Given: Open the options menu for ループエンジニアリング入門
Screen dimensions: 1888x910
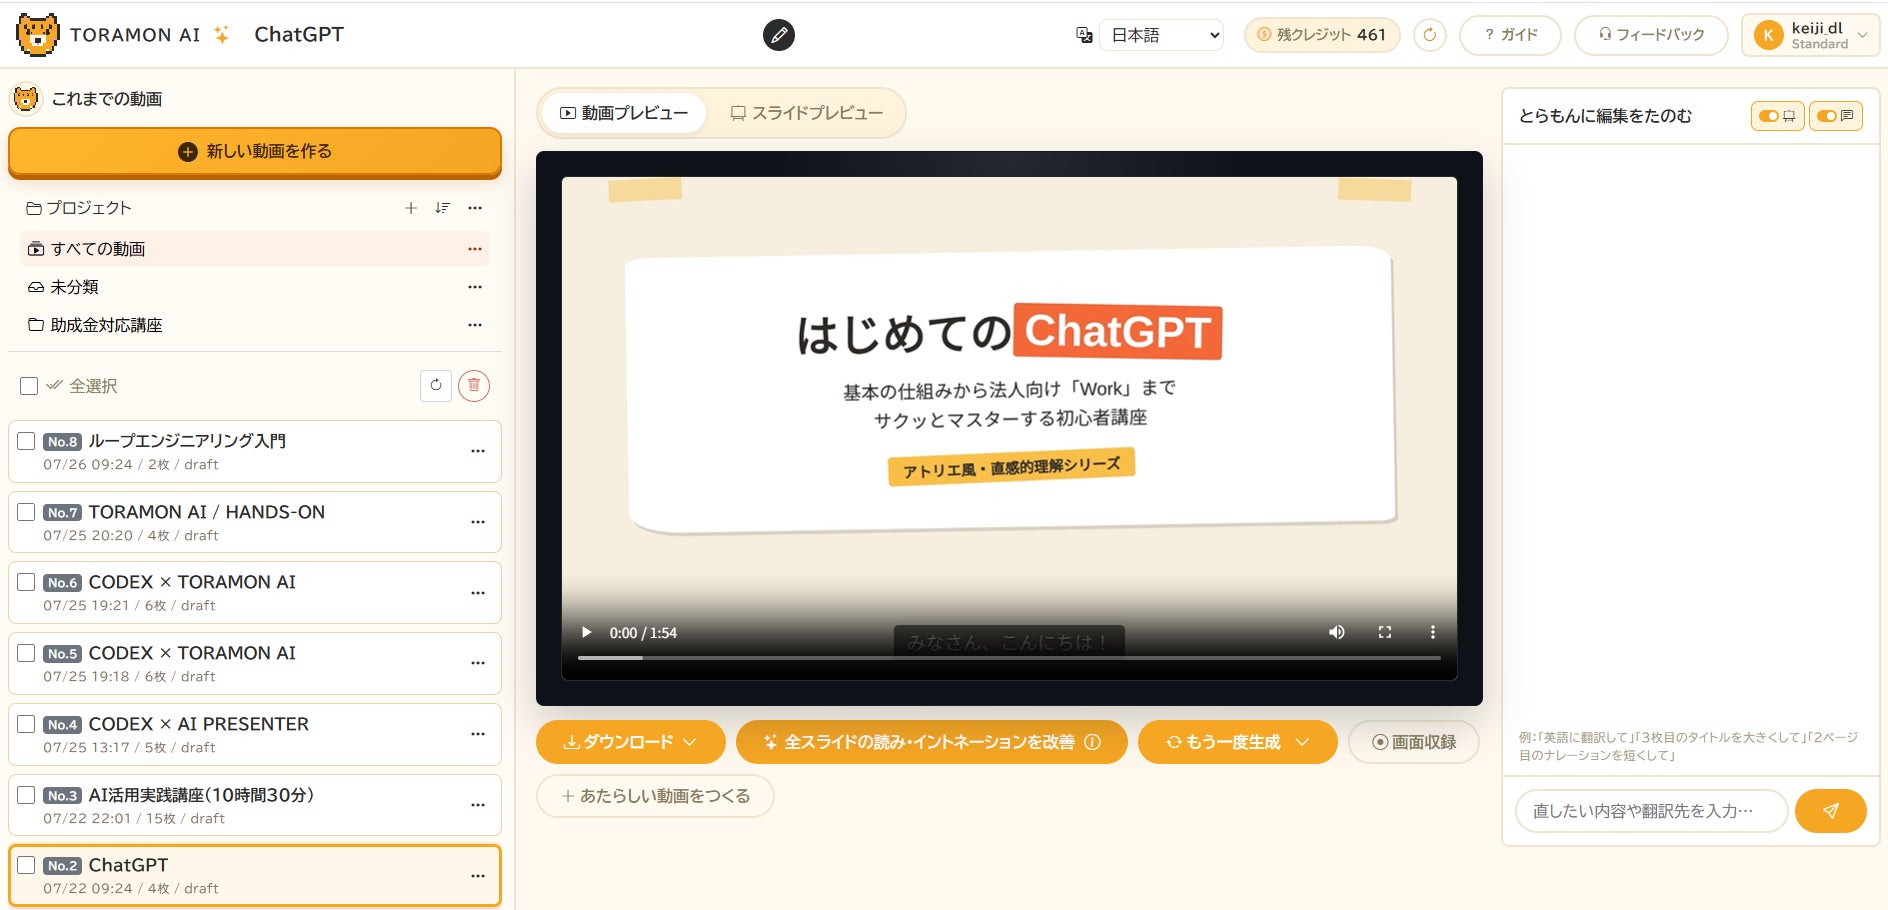Looking at the screenshot, I should [x=478, y=452].
